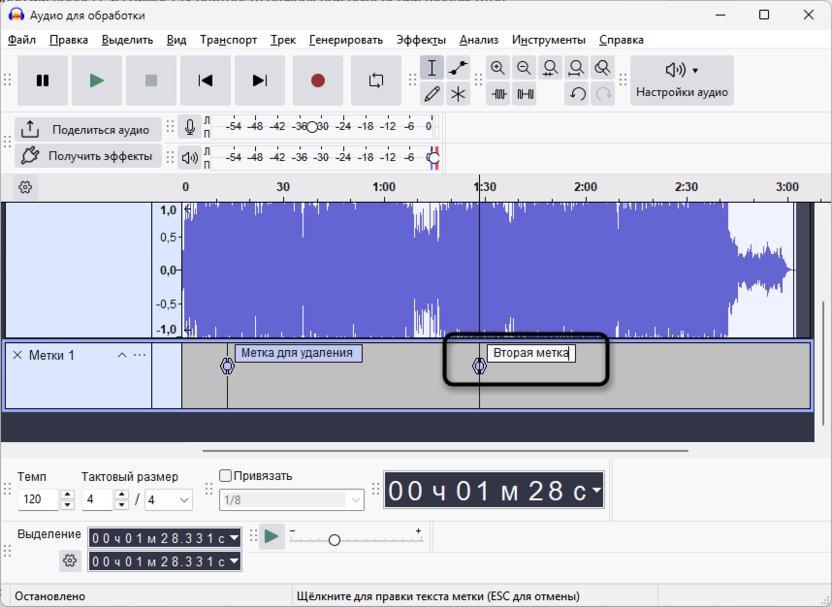Enable the Привязать snap checkbox
This screenshot has width=832, height=607.
coord(226,476)
